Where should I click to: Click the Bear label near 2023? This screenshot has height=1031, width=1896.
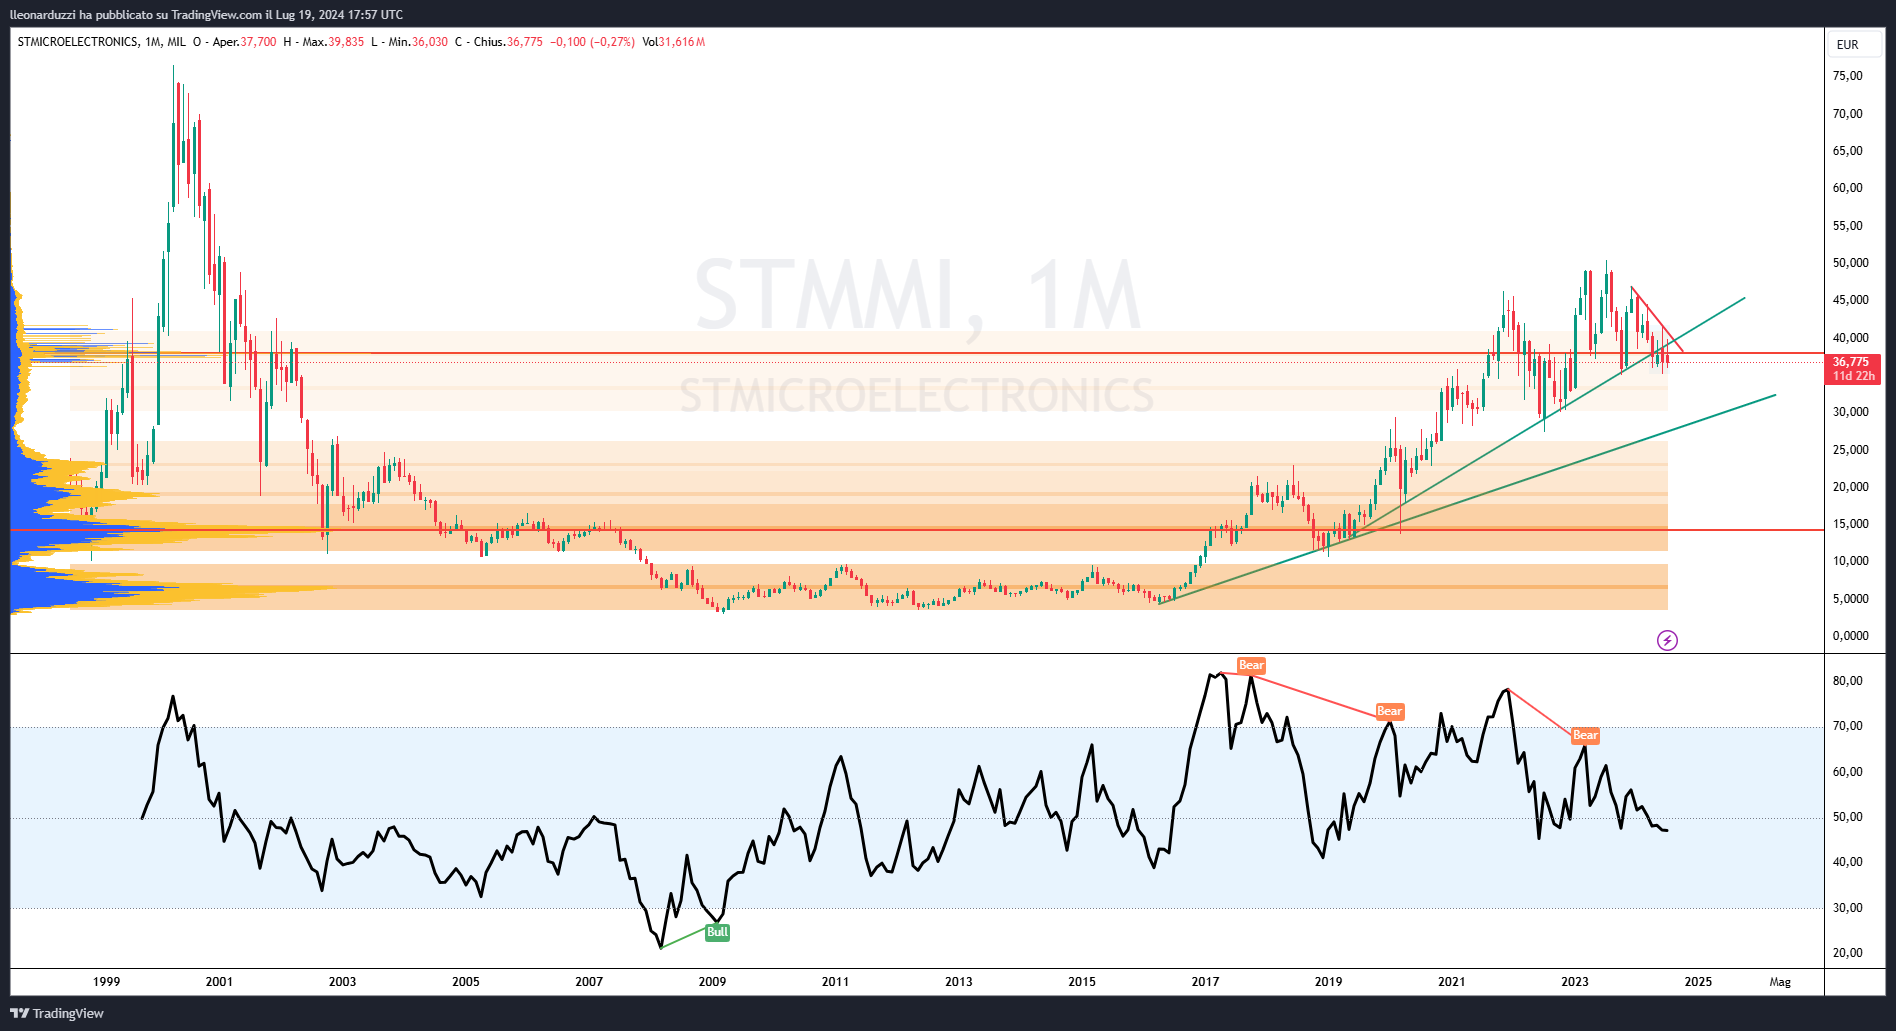pos(1585,735)
